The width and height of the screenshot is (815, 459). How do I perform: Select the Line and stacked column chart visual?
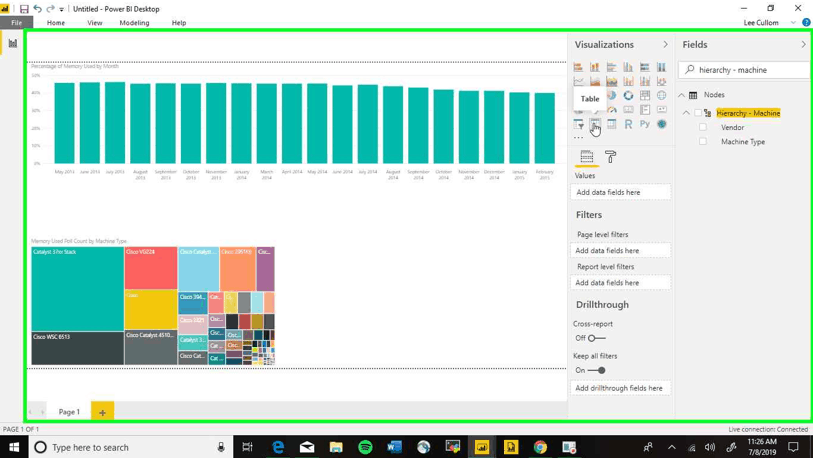[628, 81]
